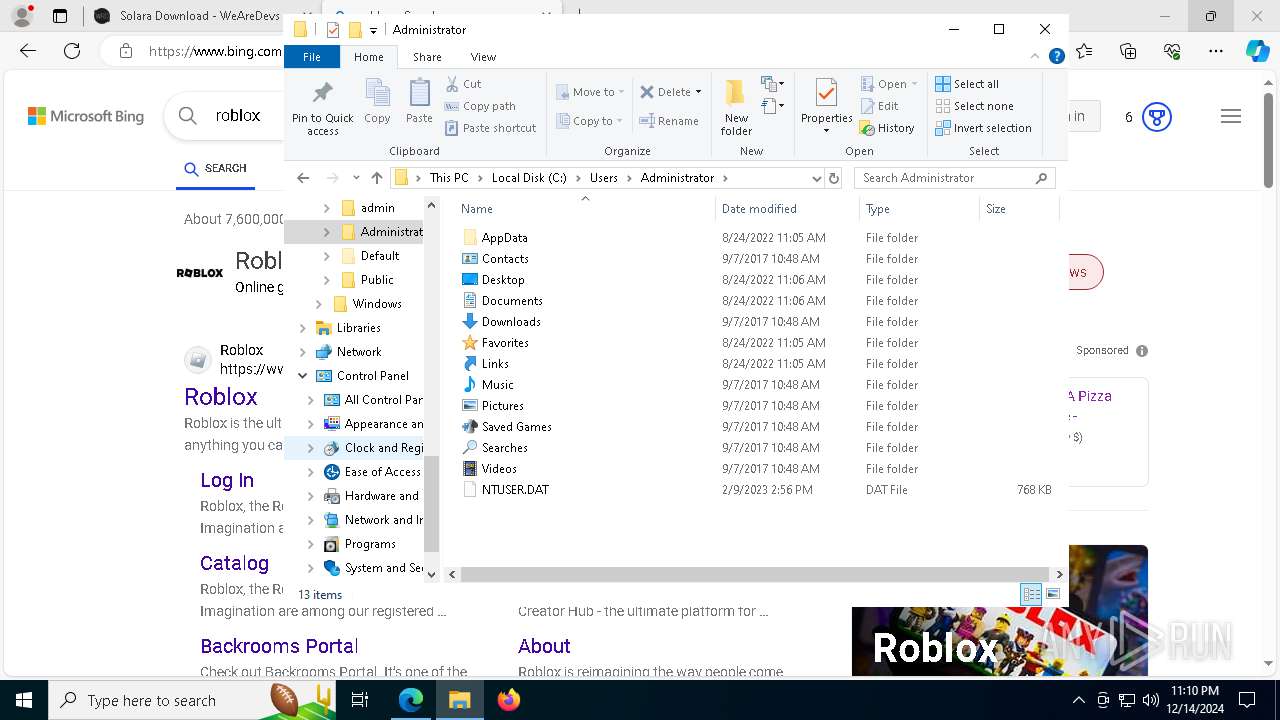Click Select none in ribbon
The height and width of the screenshot is (720, 1280).
tap(974, 106)
